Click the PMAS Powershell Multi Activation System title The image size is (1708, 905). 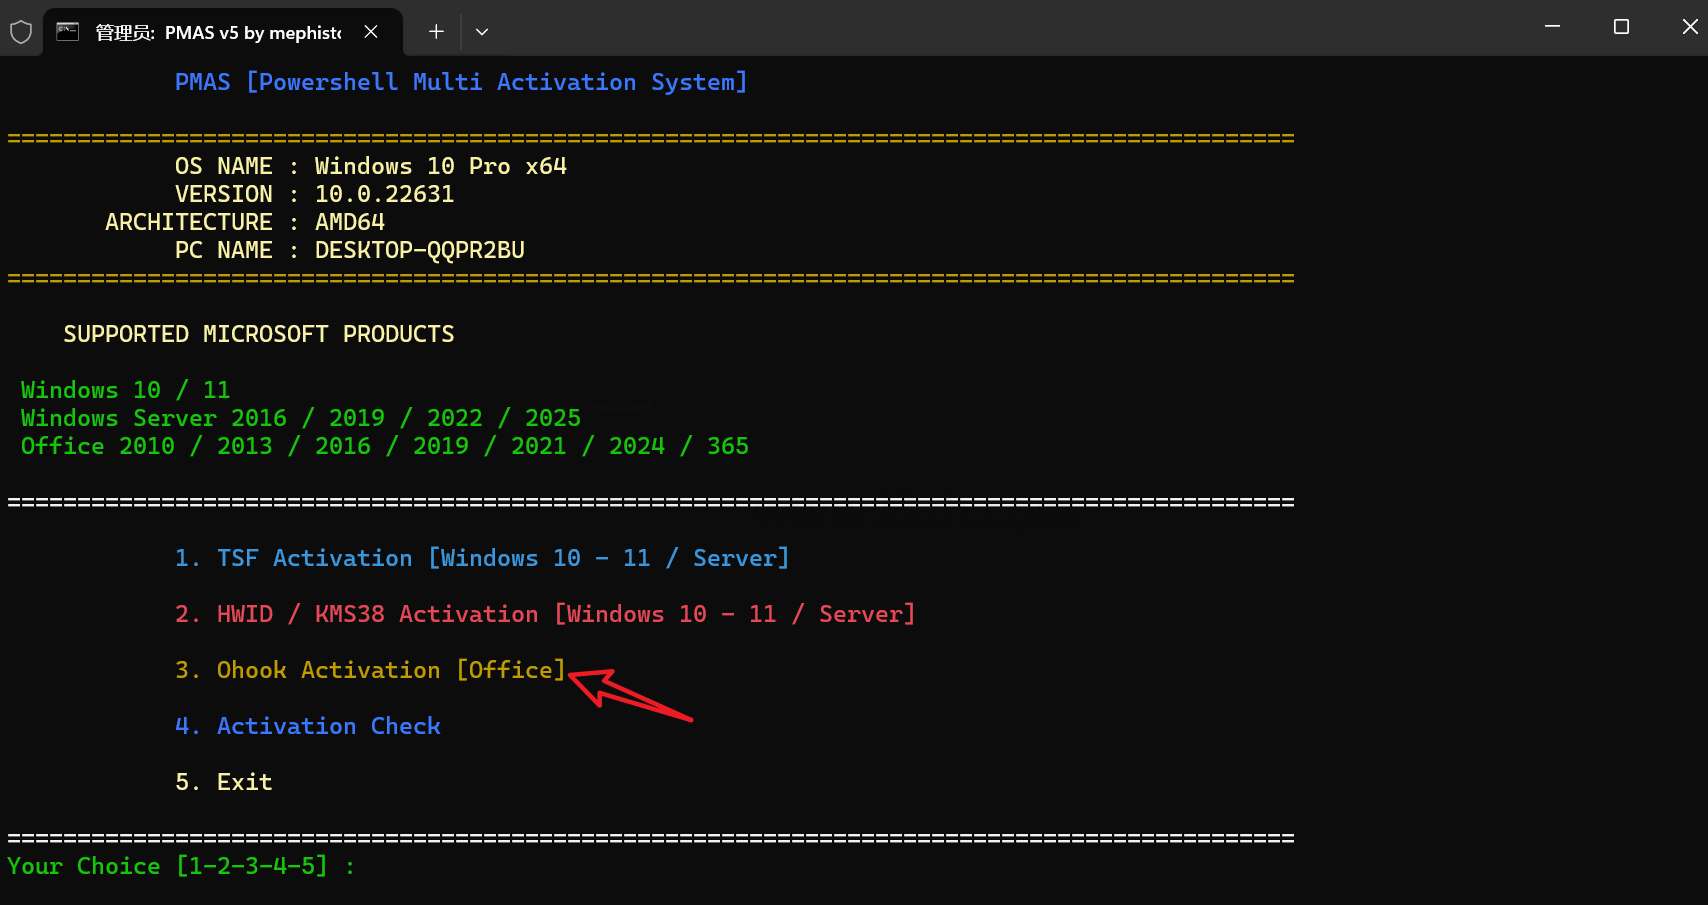coord(461,82)
